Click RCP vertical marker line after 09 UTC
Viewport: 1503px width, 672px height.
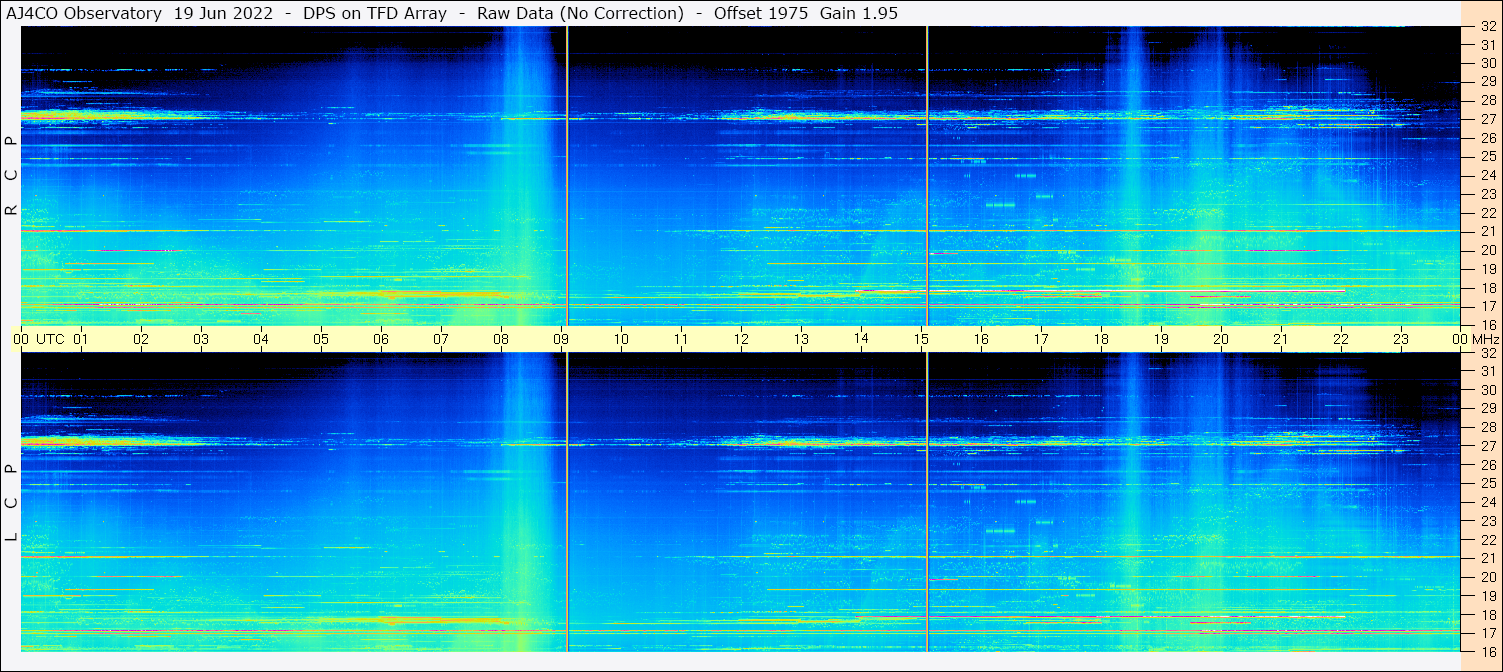(567, 176)
